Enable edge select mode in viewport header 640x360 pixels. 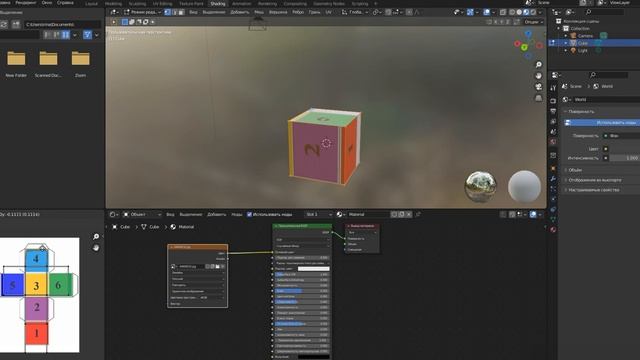tap(174, 12)
